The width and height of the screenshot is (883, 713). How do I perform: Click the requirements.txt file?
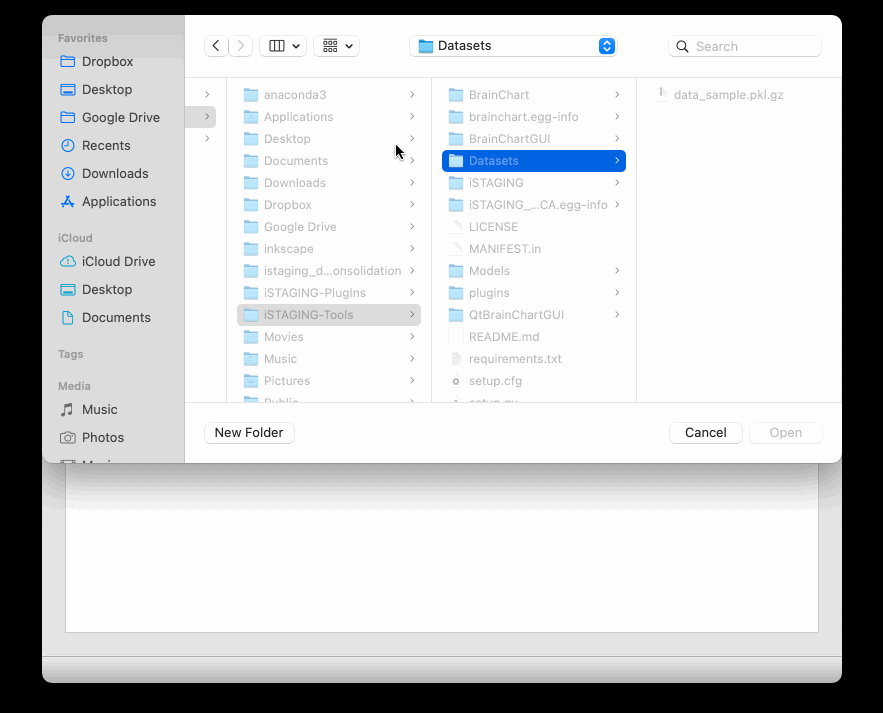[534, 359]
